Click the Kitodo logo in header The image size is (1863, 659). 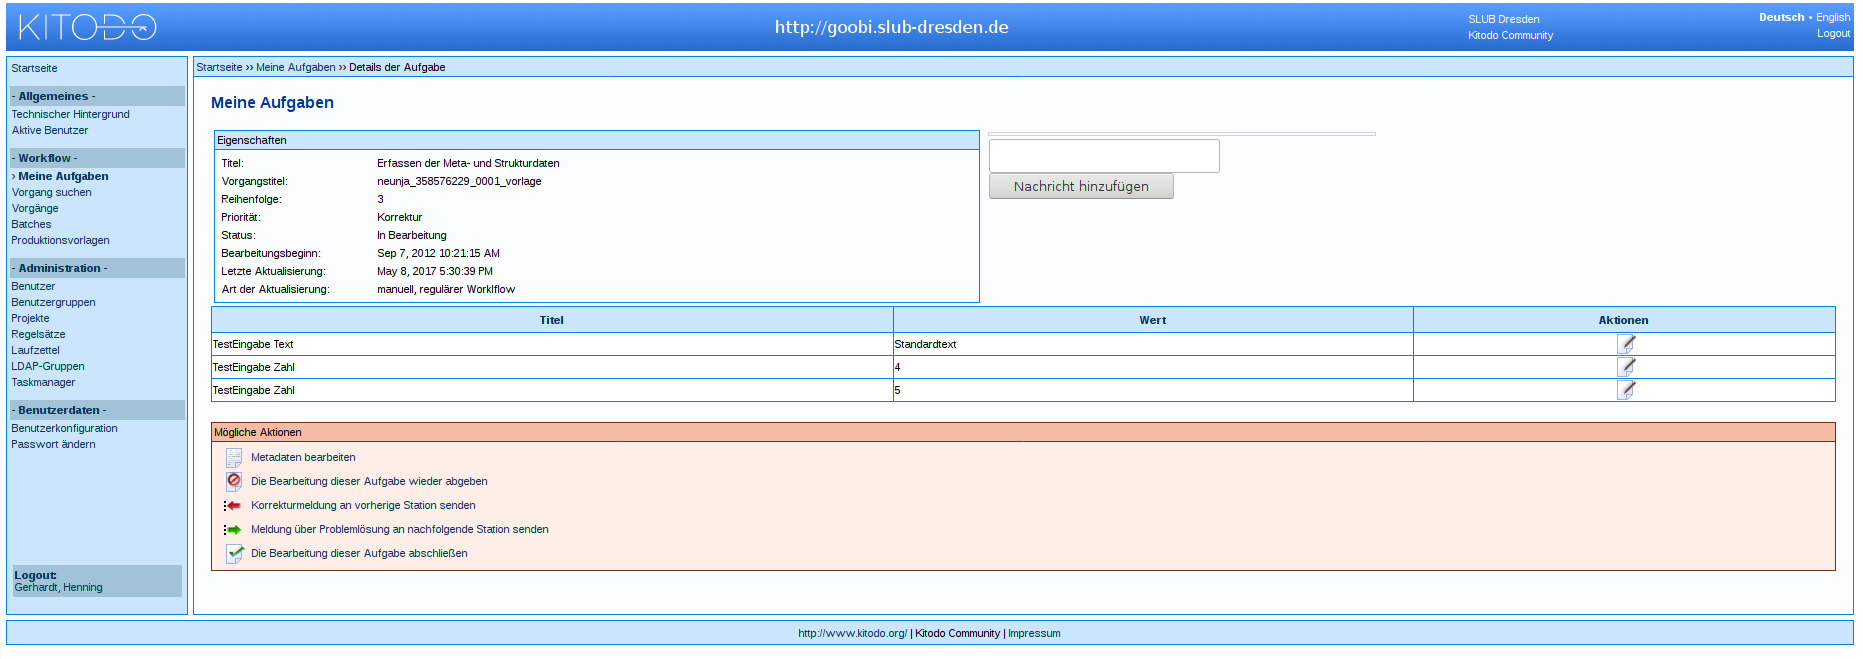coord(88,27)
